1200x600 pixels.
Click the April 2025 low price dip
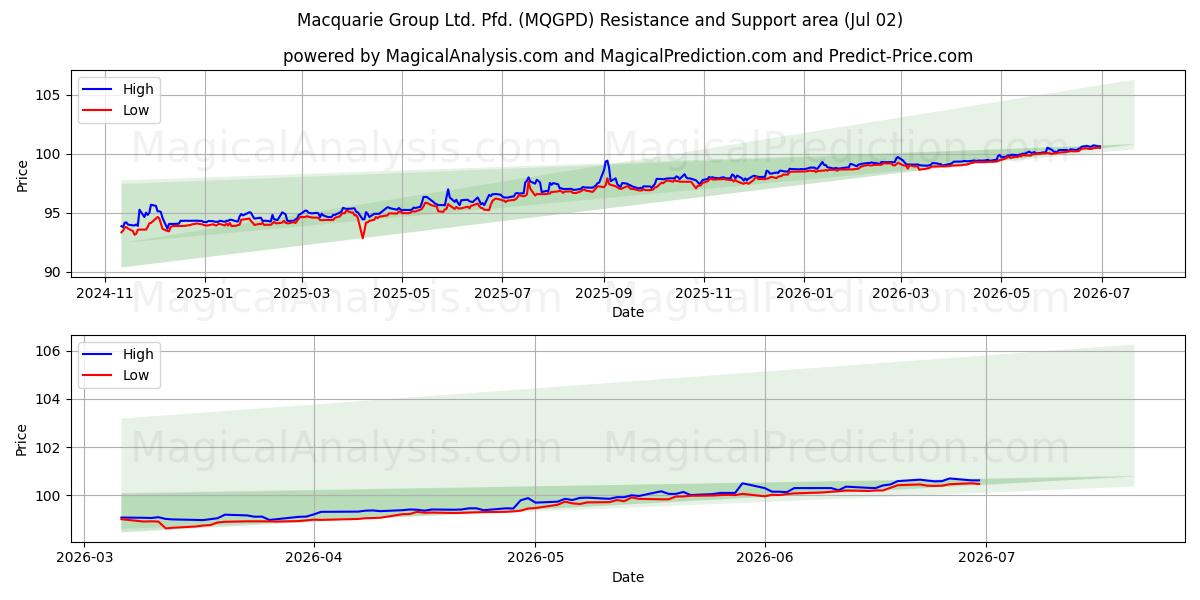(362, 237)
